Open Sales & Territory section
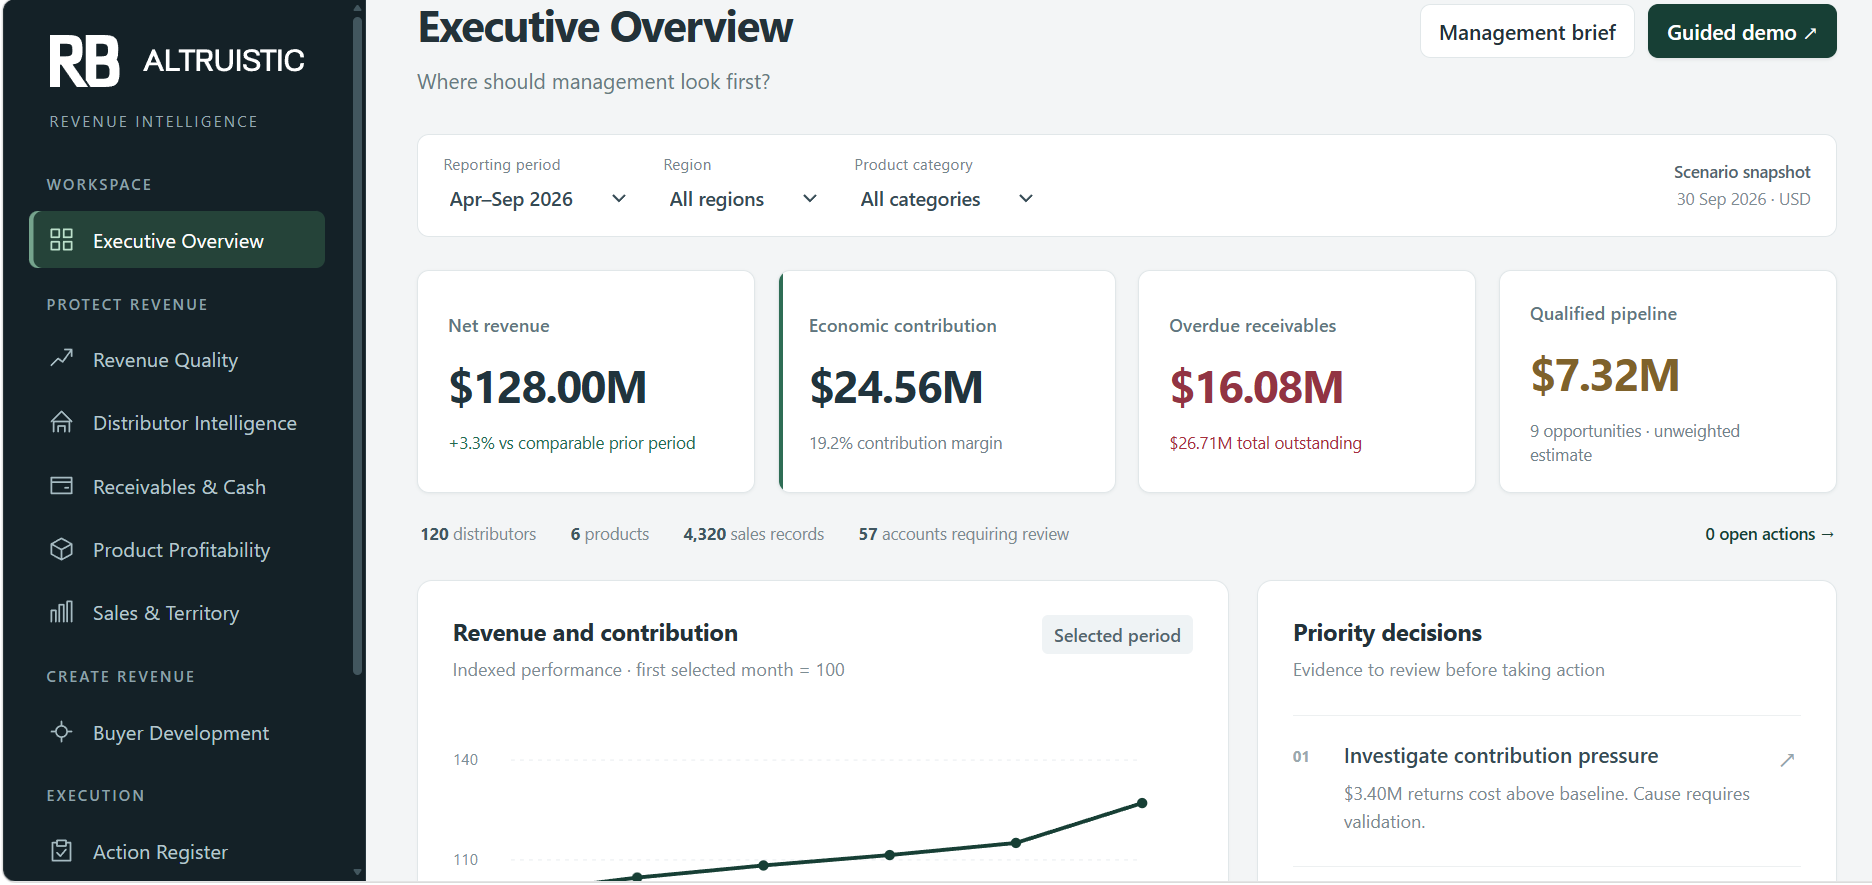Viewport: 1872px width, 885px height. pyautogui.click(x=177, y=613)
